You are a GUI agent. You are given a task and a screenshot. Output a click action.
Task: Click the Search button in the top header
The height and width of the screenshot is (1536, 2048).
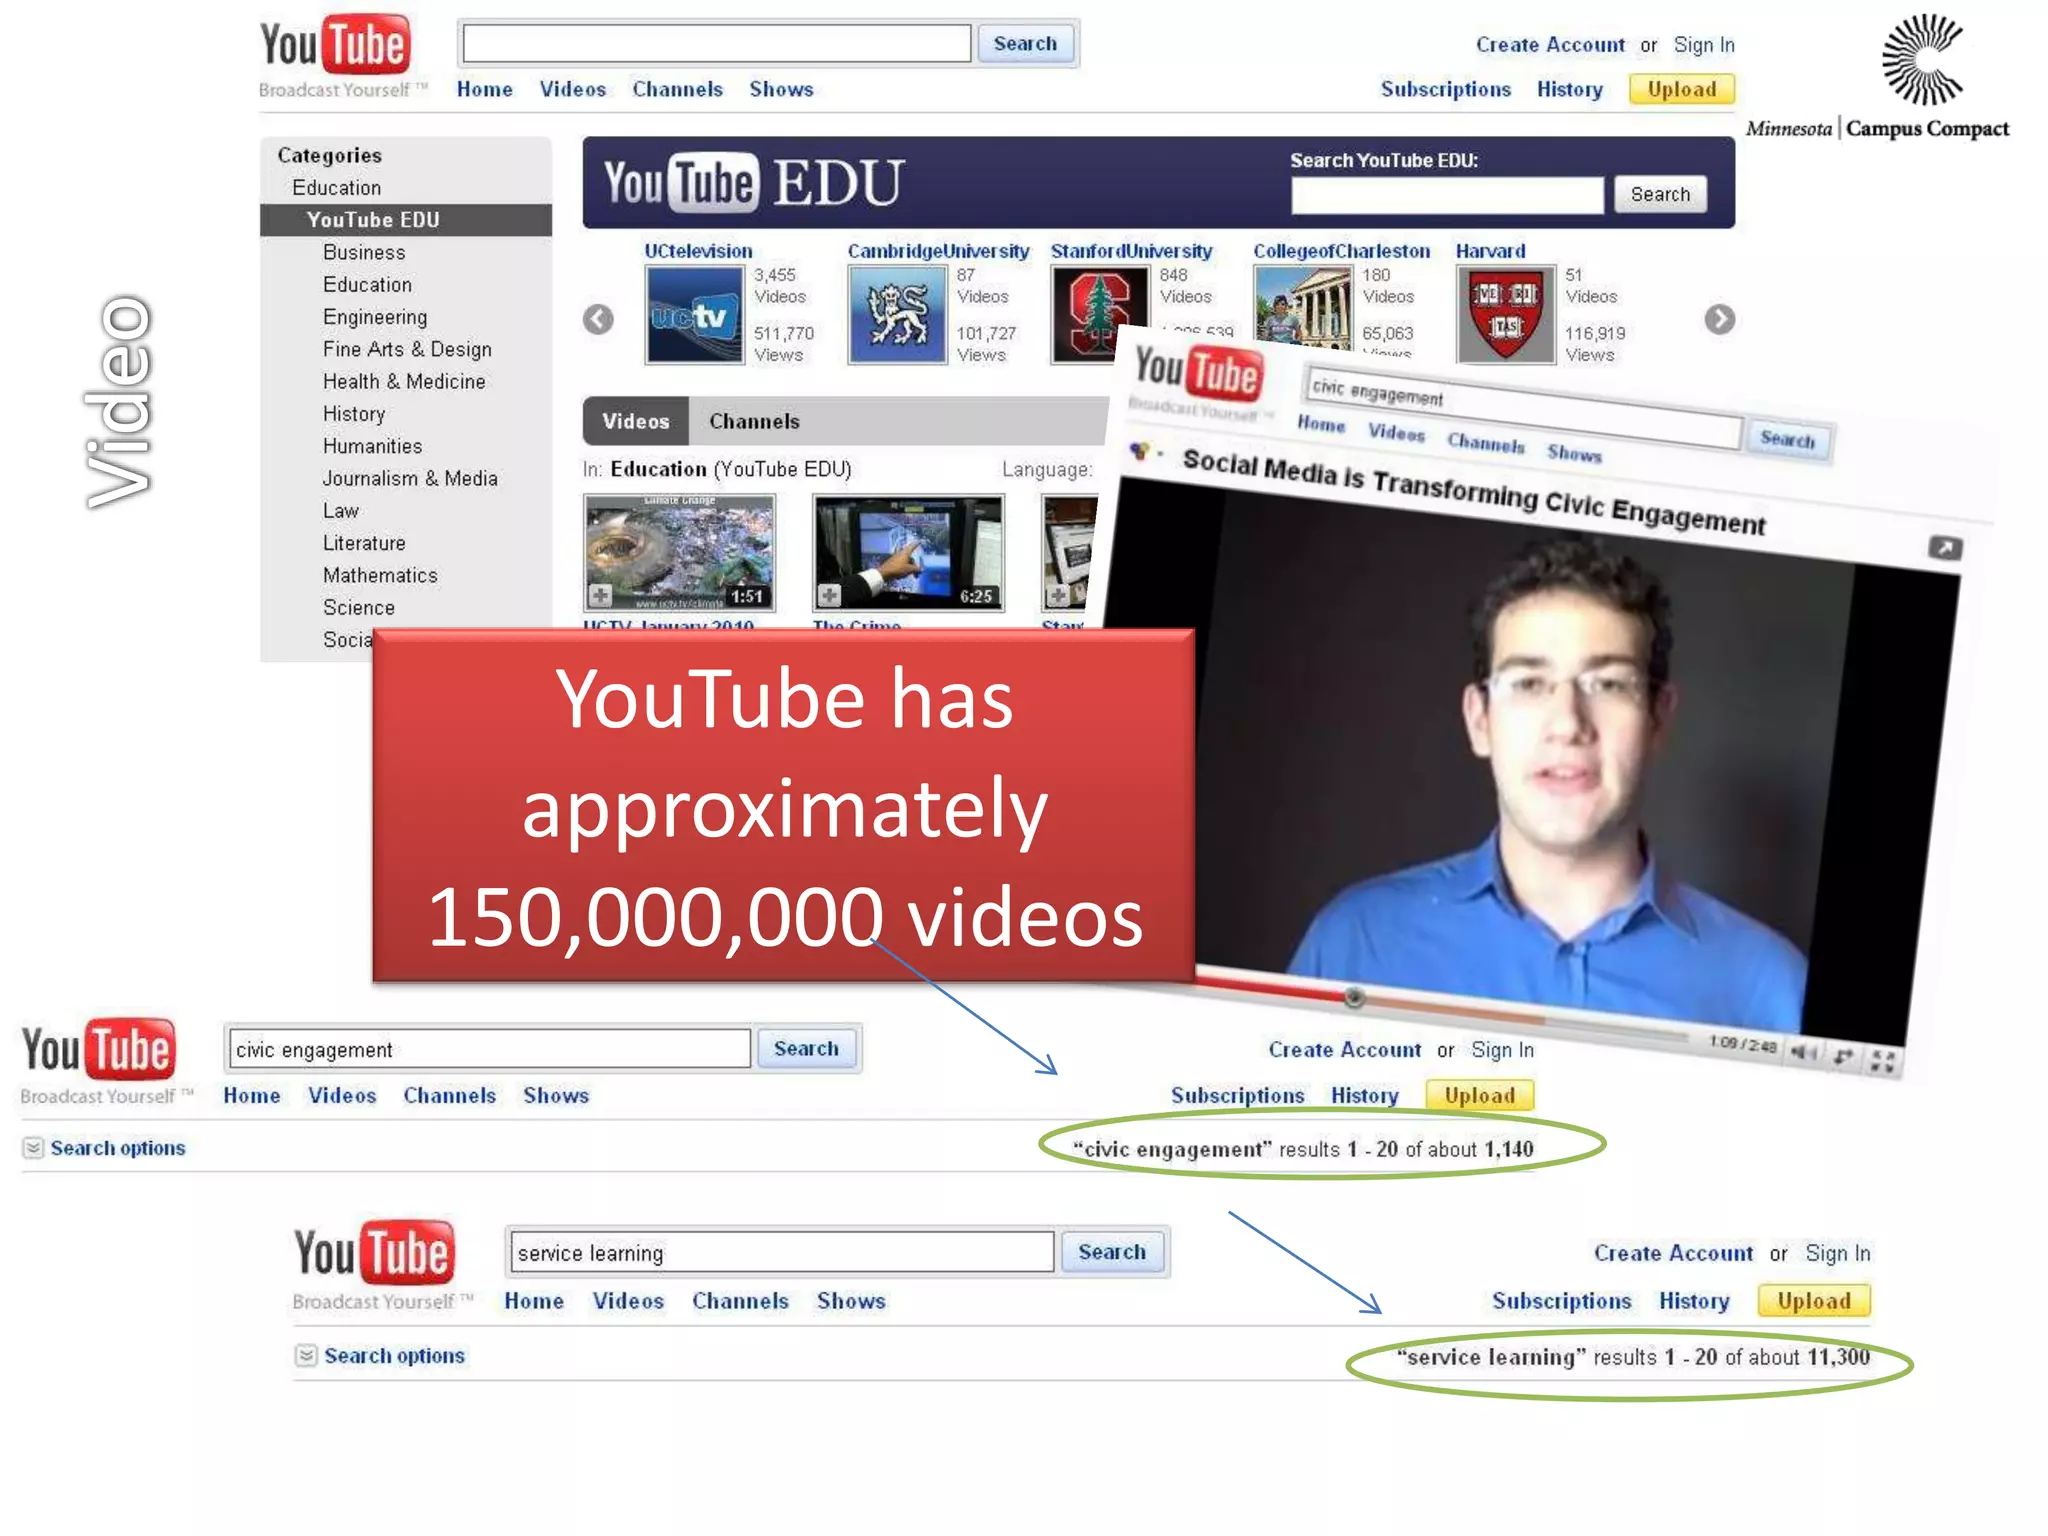(1025, 44)
